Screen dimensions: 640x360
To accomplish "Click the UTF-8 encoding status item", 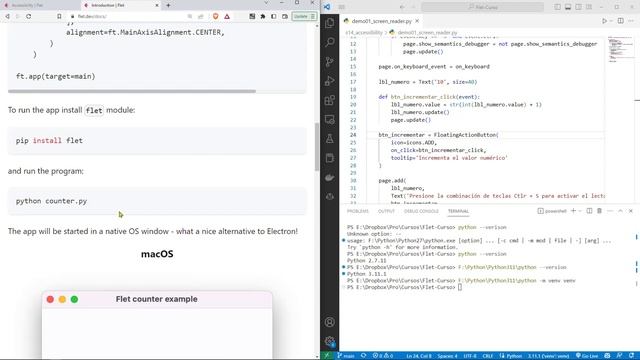I will tap(470, 356).
